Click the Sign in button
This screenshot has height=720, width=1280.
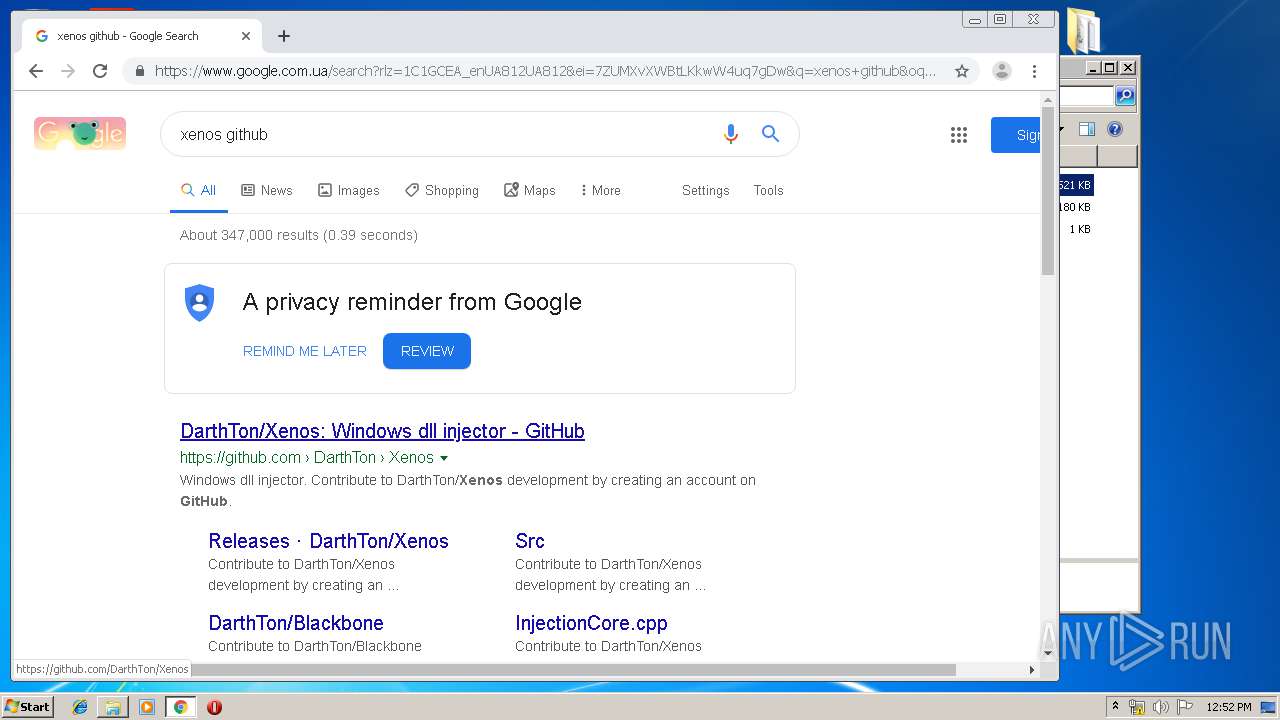[x=1016, y=135]
